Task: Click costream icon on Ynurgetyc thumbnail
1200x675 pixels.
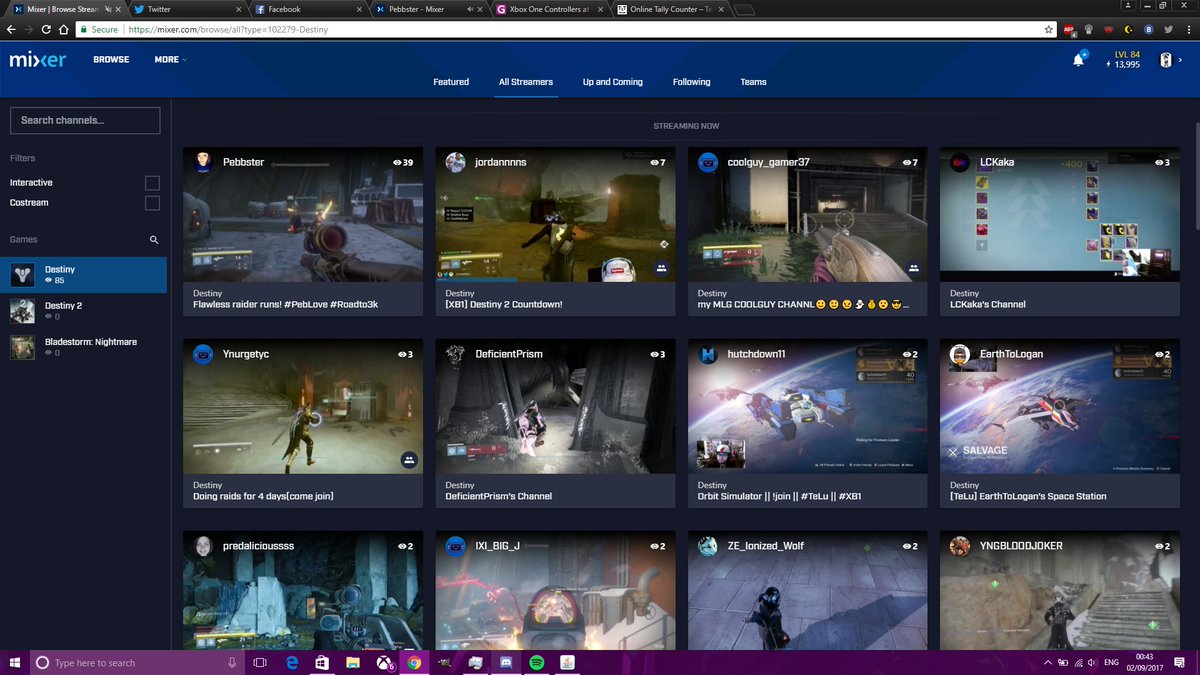Action: click(x=409, y=460)
